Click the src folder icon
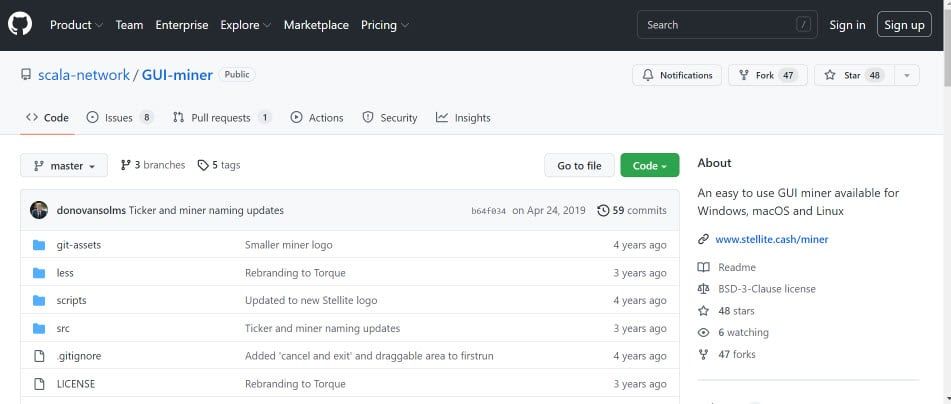Image resolution: width=951 pixels, height=404 pixels. pos(39,328)
